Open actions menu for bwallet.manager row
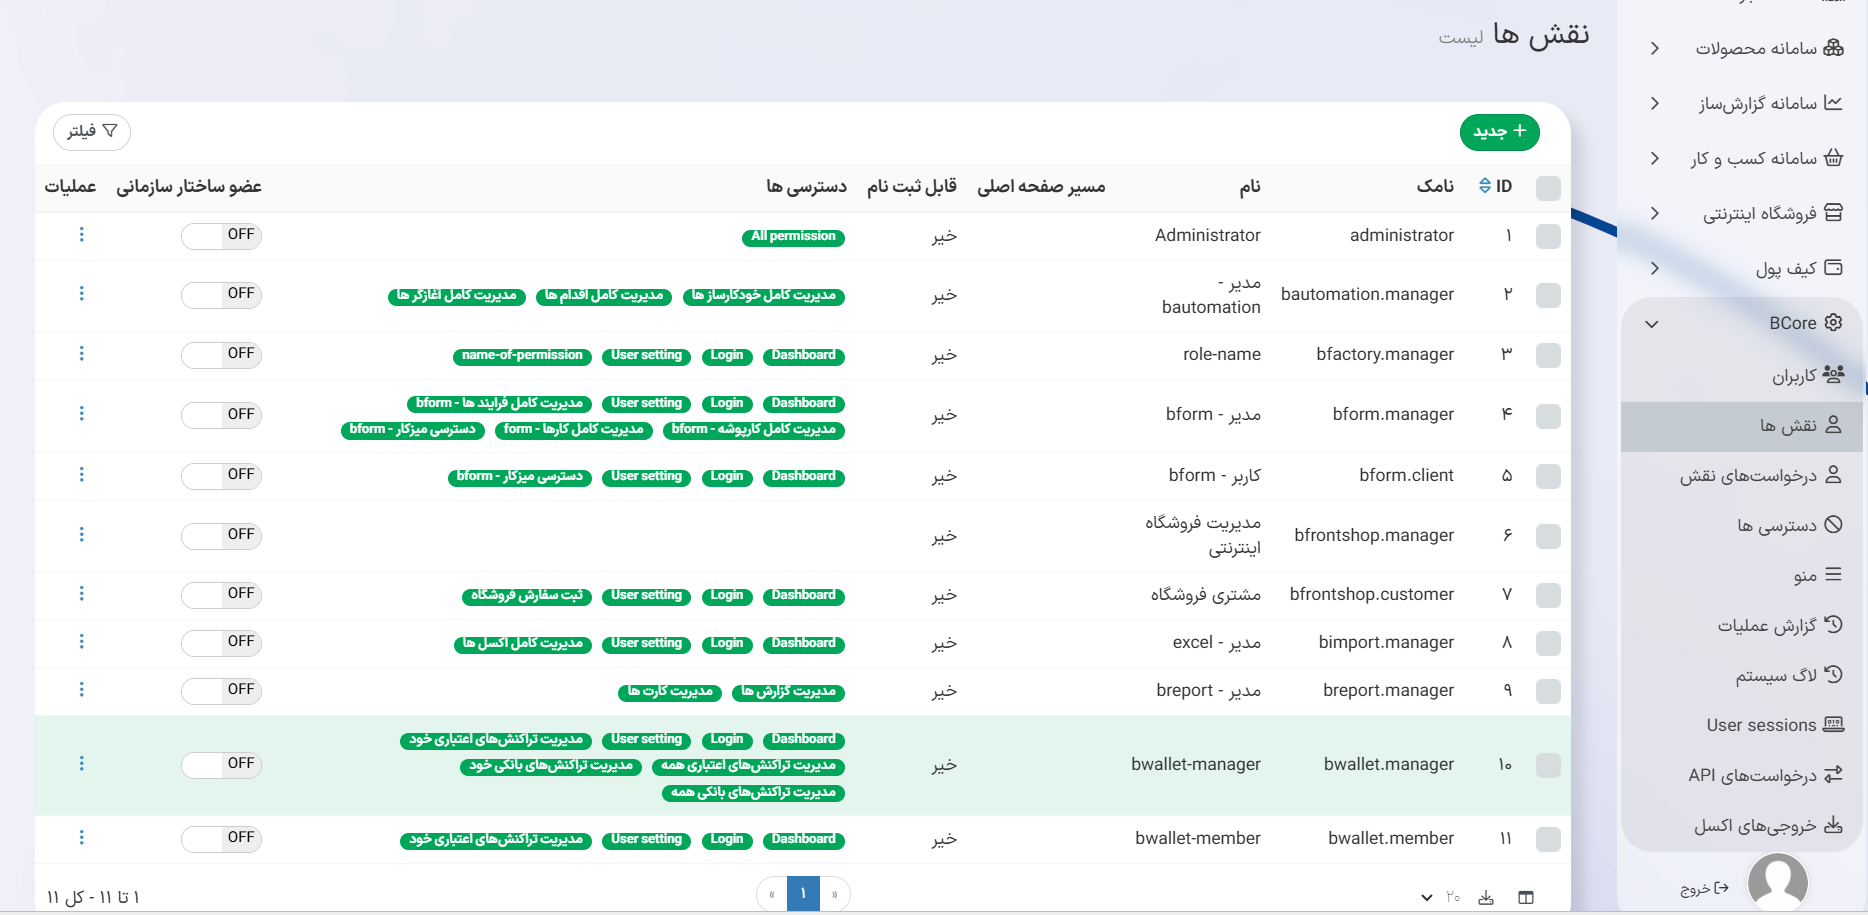Viewport: 1868px width, 915px height. [x=82, y=763]
